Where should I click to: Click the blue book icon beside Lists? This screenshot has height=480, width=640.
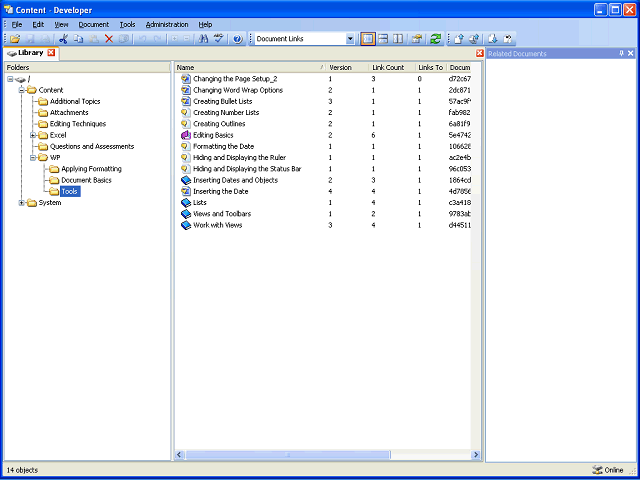[x=186, y=202]
